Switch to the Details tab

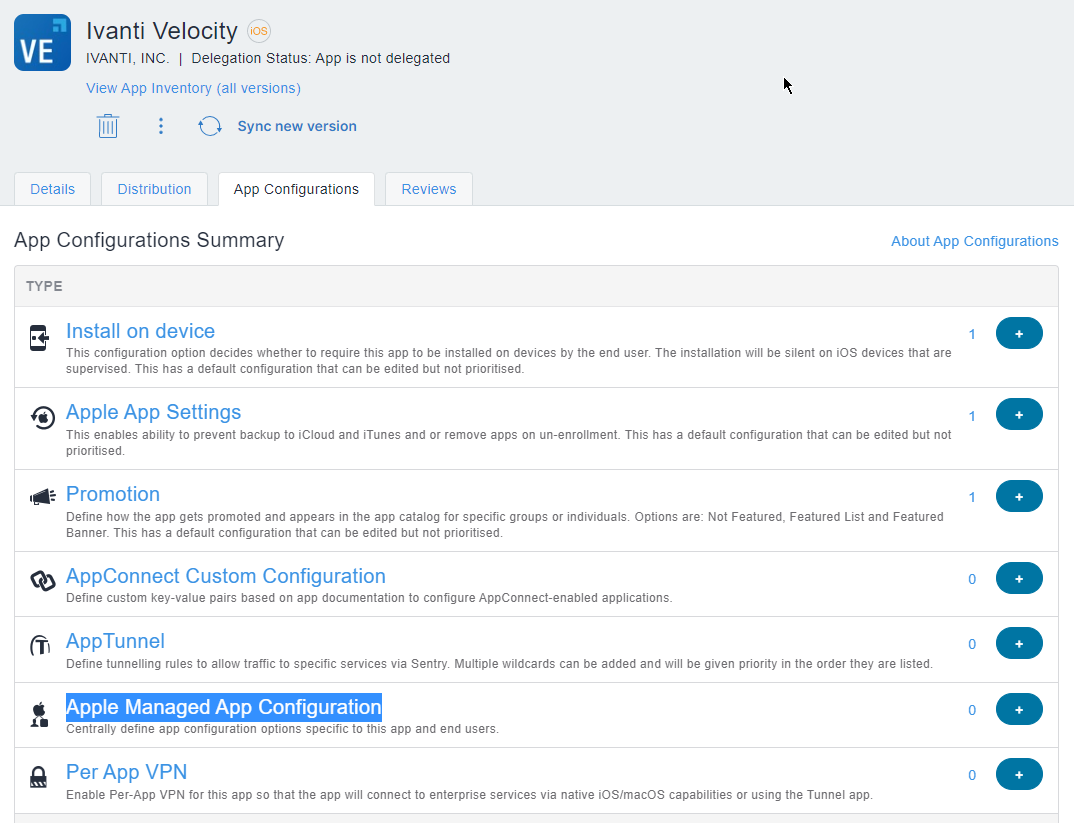tap(52, 189)
